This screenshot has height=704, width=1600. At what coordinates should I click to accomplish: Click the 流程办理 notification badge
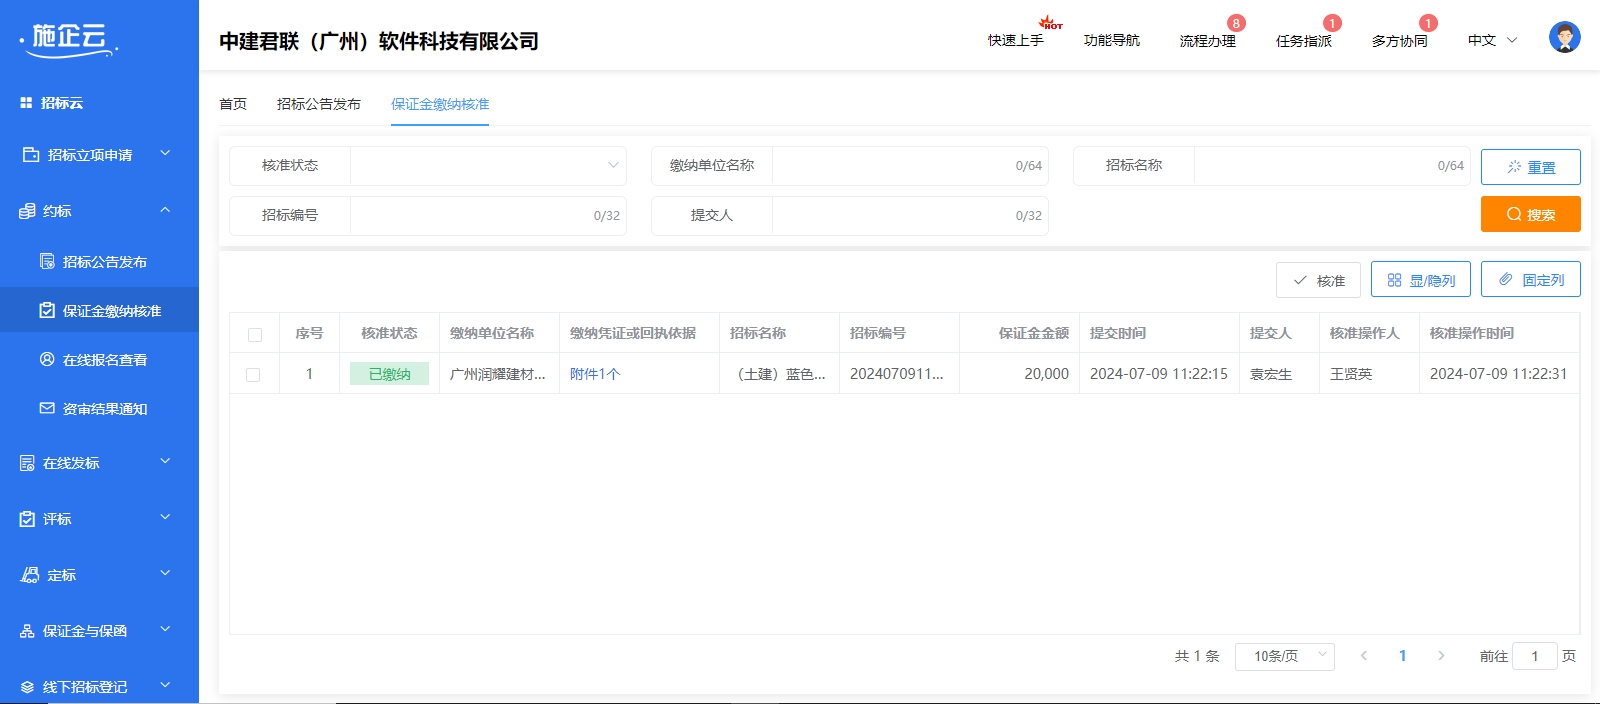click(x=1236, y=23)
